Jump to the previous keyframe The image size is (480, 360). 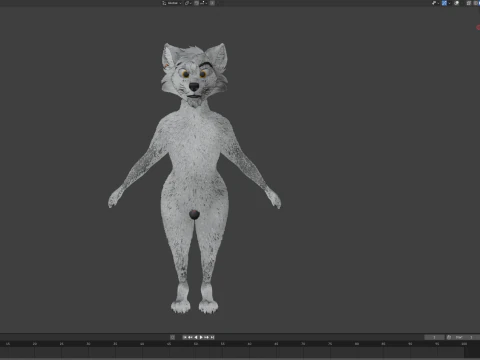point(190,337)
